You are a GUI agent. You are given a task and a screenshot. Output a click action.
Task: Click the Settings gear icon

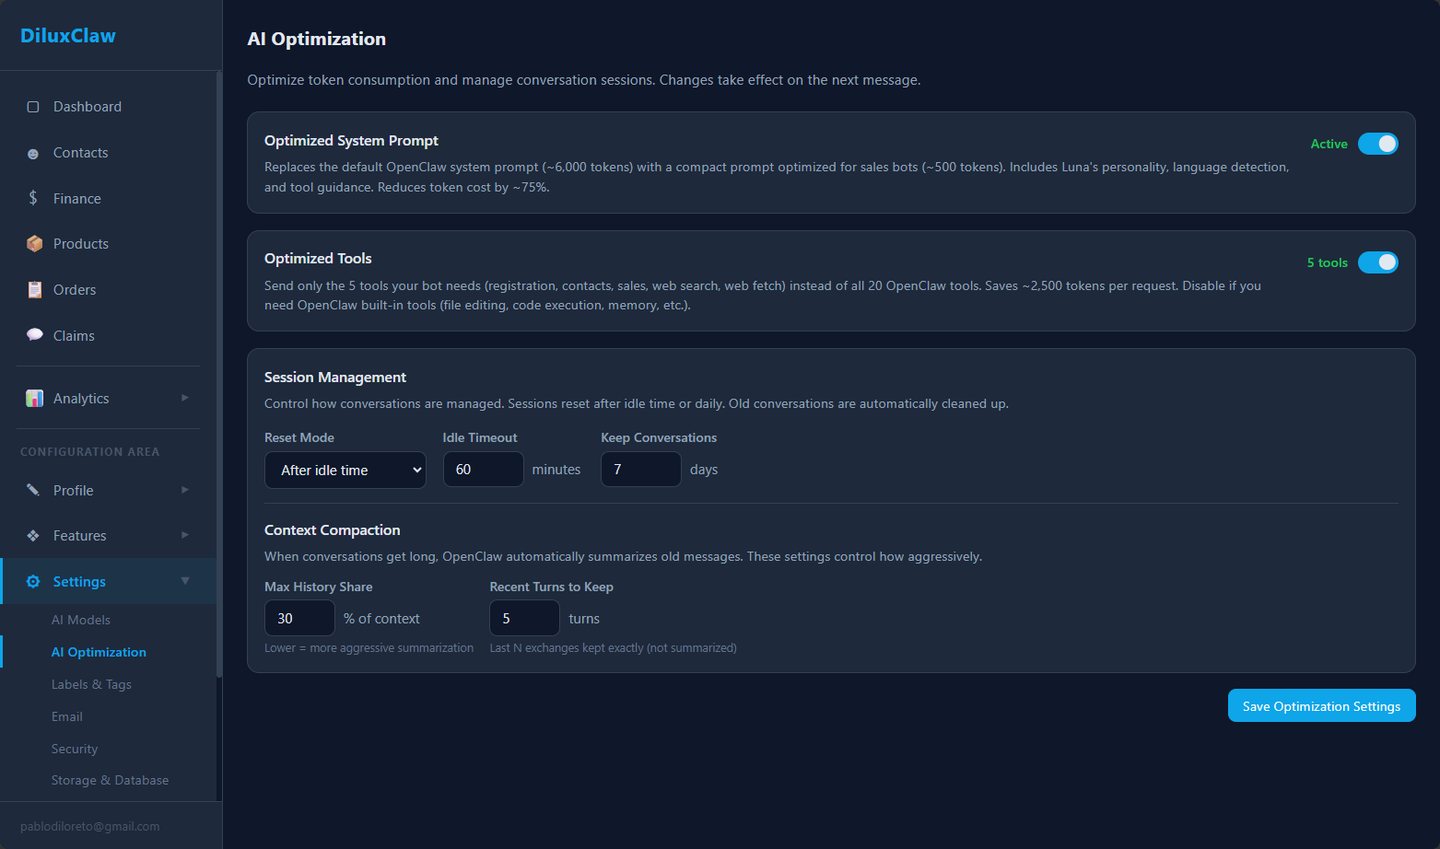tap(33, 582)
